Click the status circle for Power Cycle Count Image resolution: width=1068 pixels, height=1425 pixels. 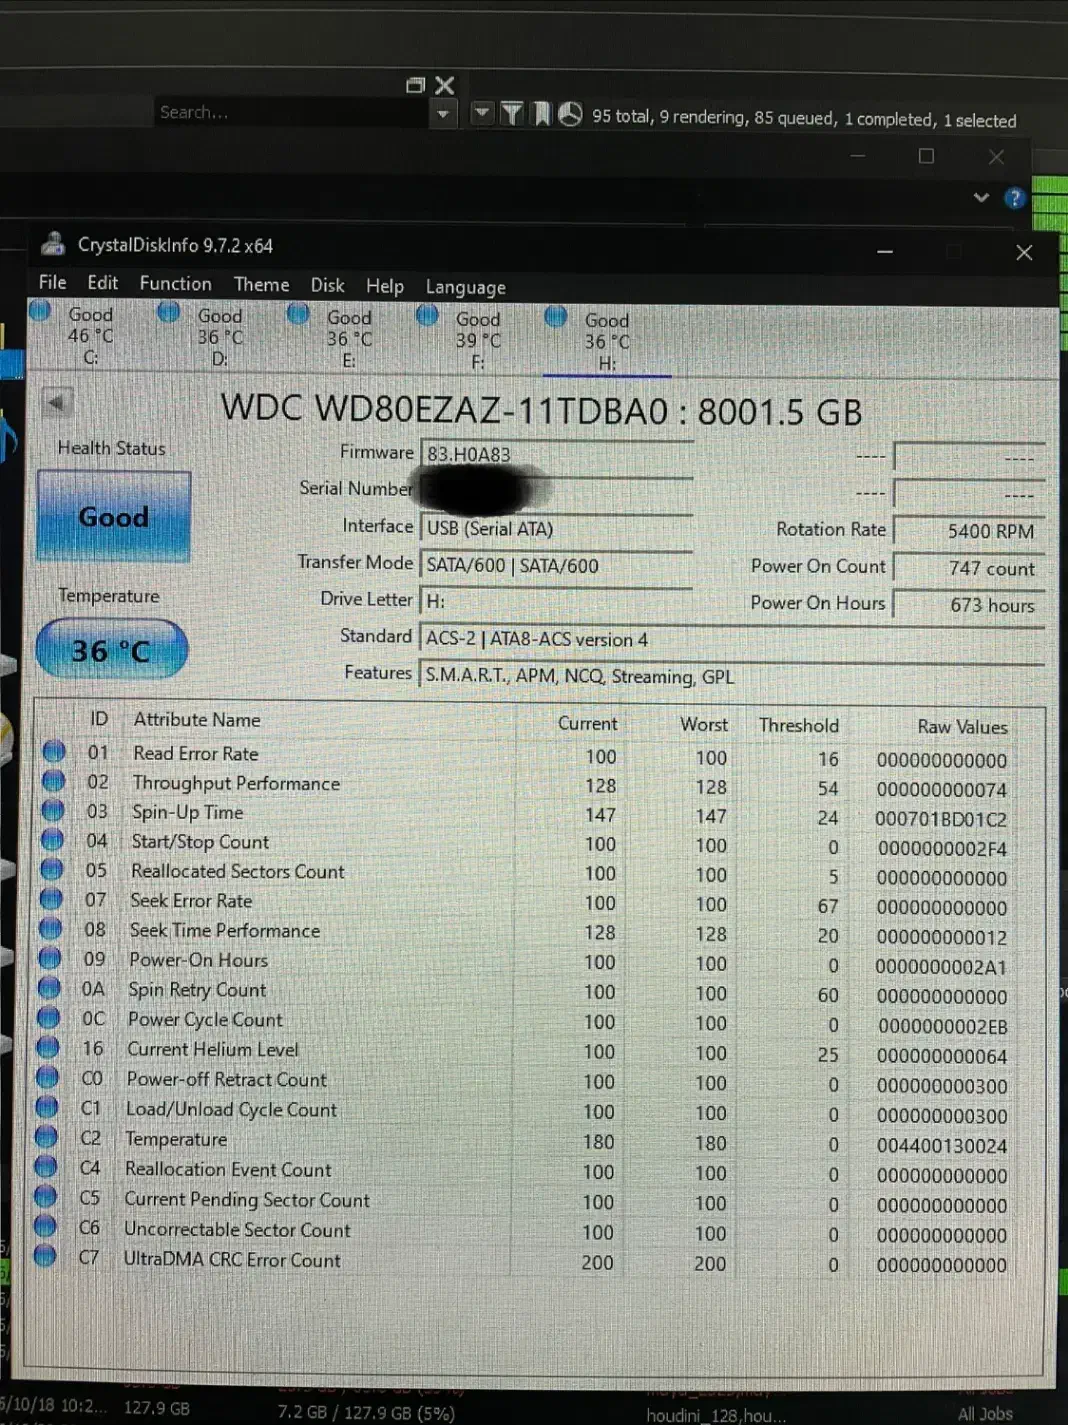pos(48,1017)
